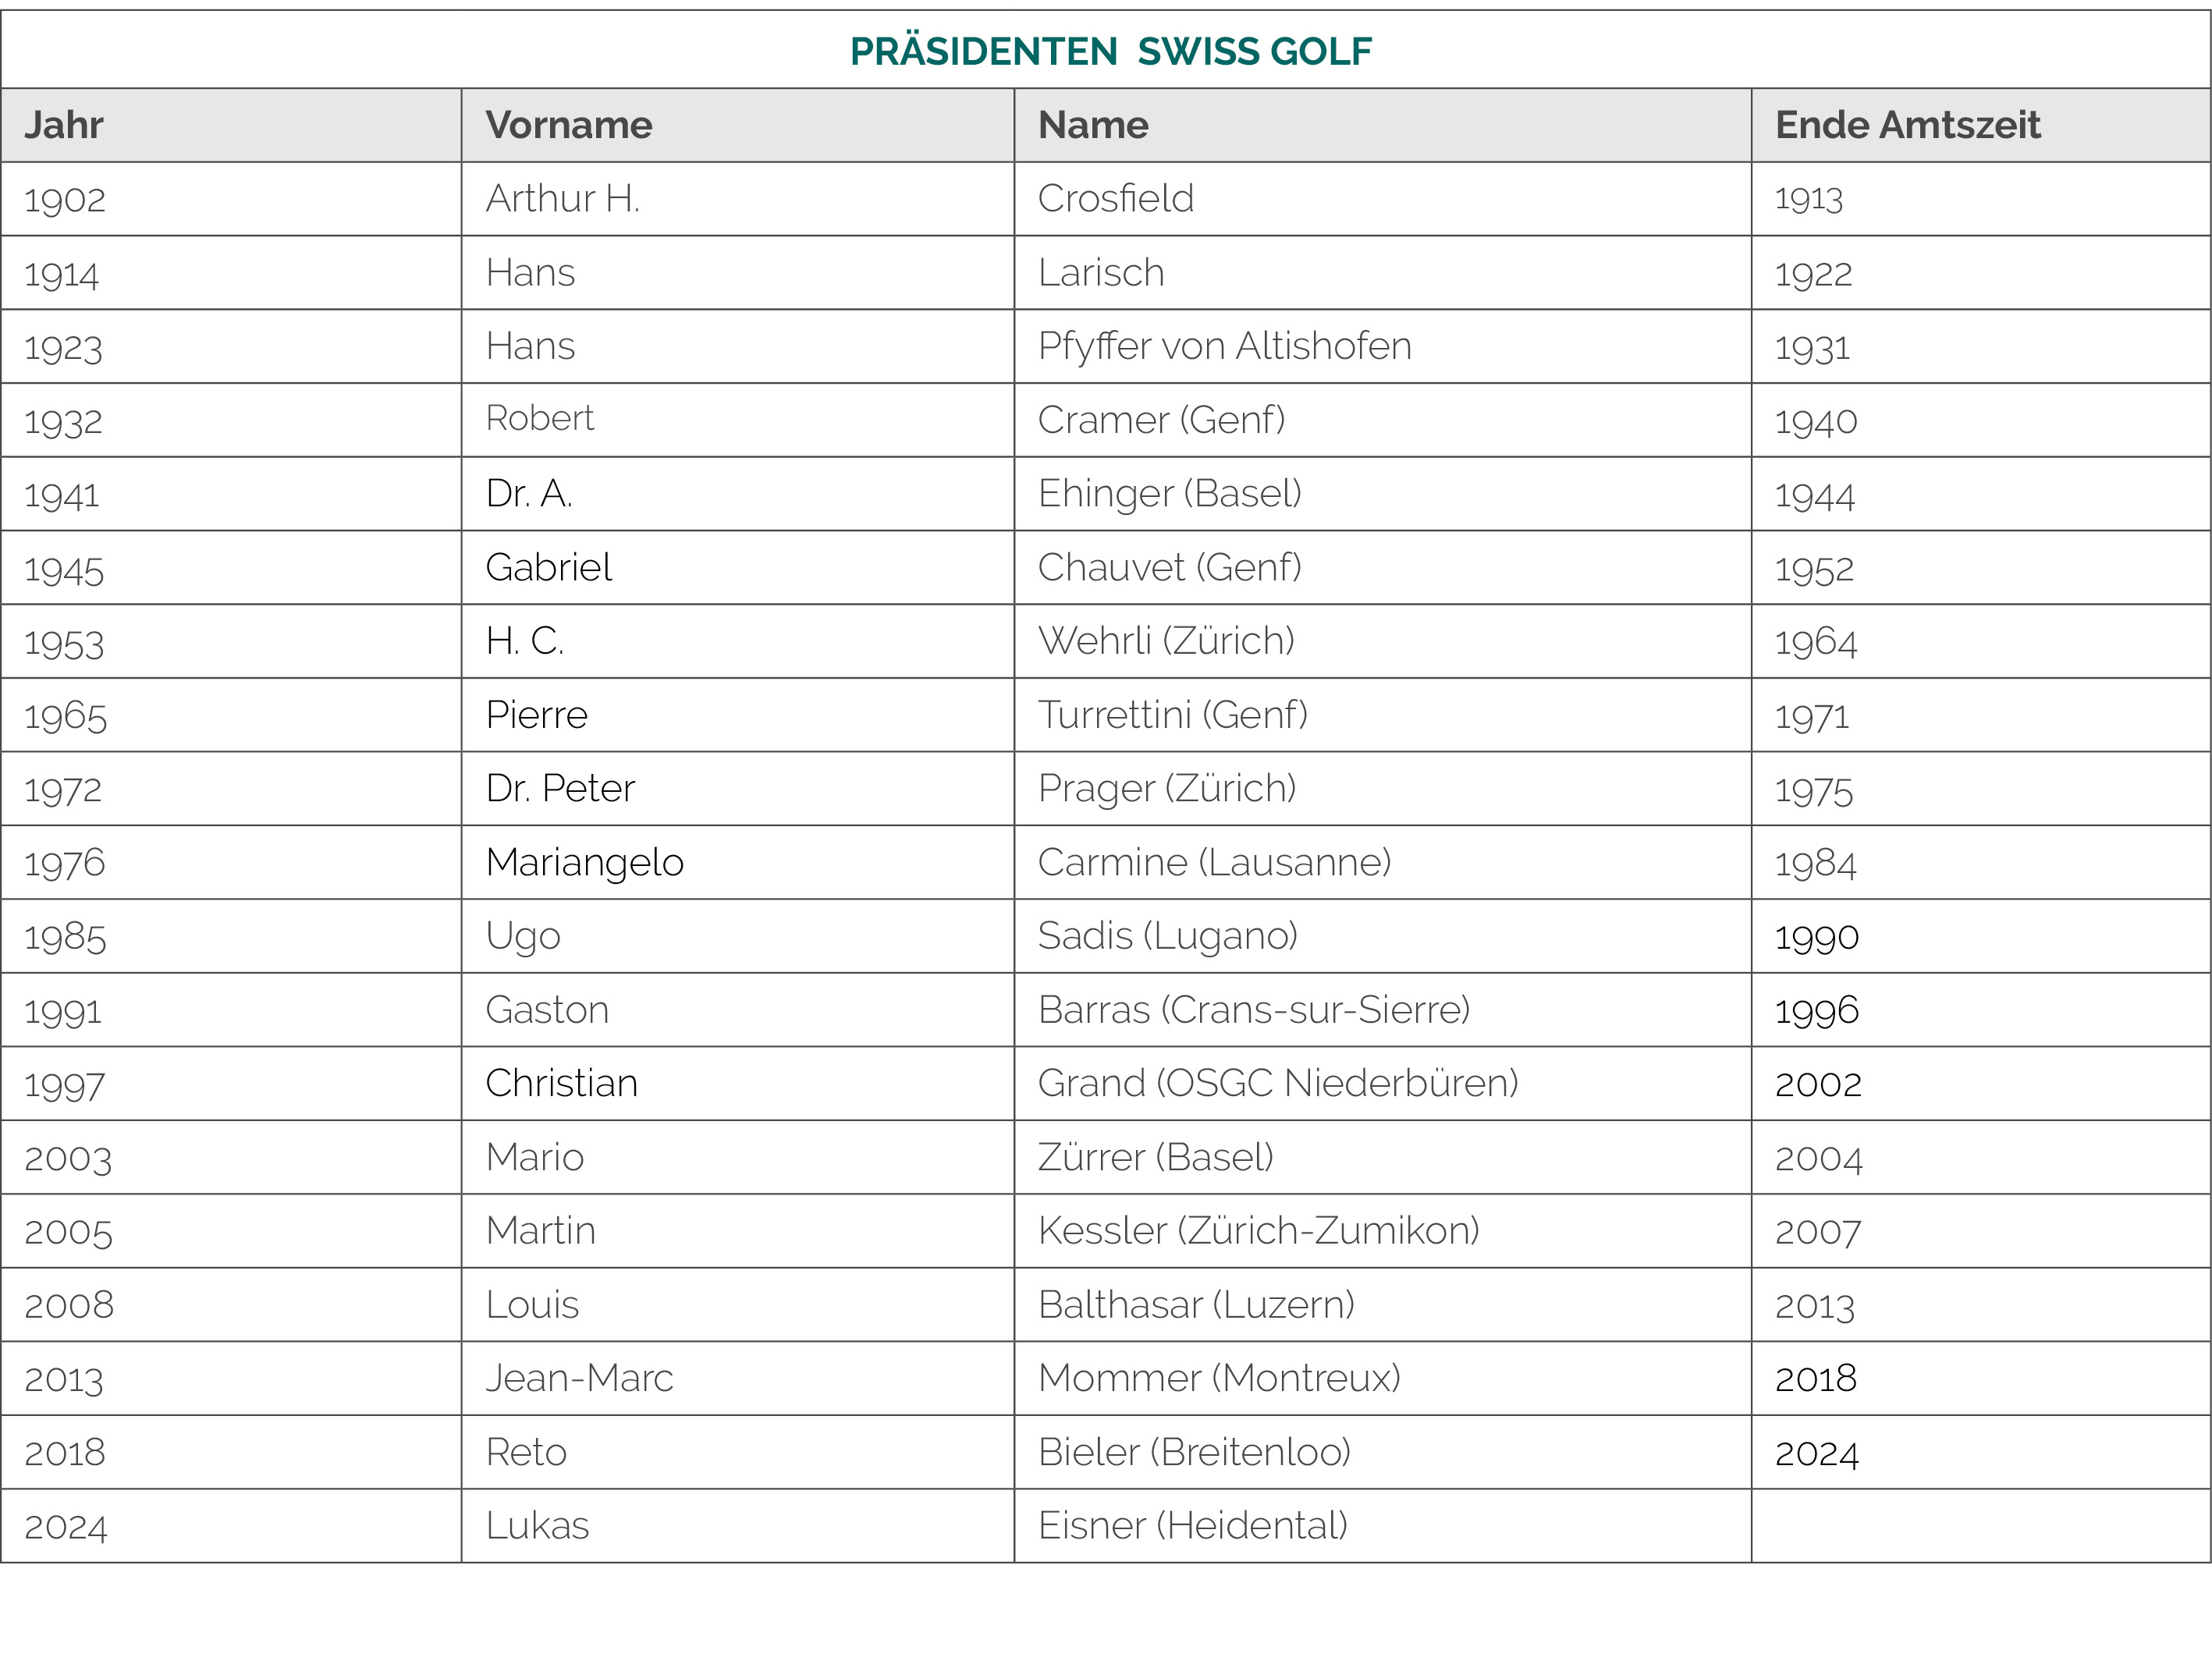2212x1668 pixels.
Task: Click Barras (Crans-sur-Sierre) entry
Action: click(1254, 1010)
